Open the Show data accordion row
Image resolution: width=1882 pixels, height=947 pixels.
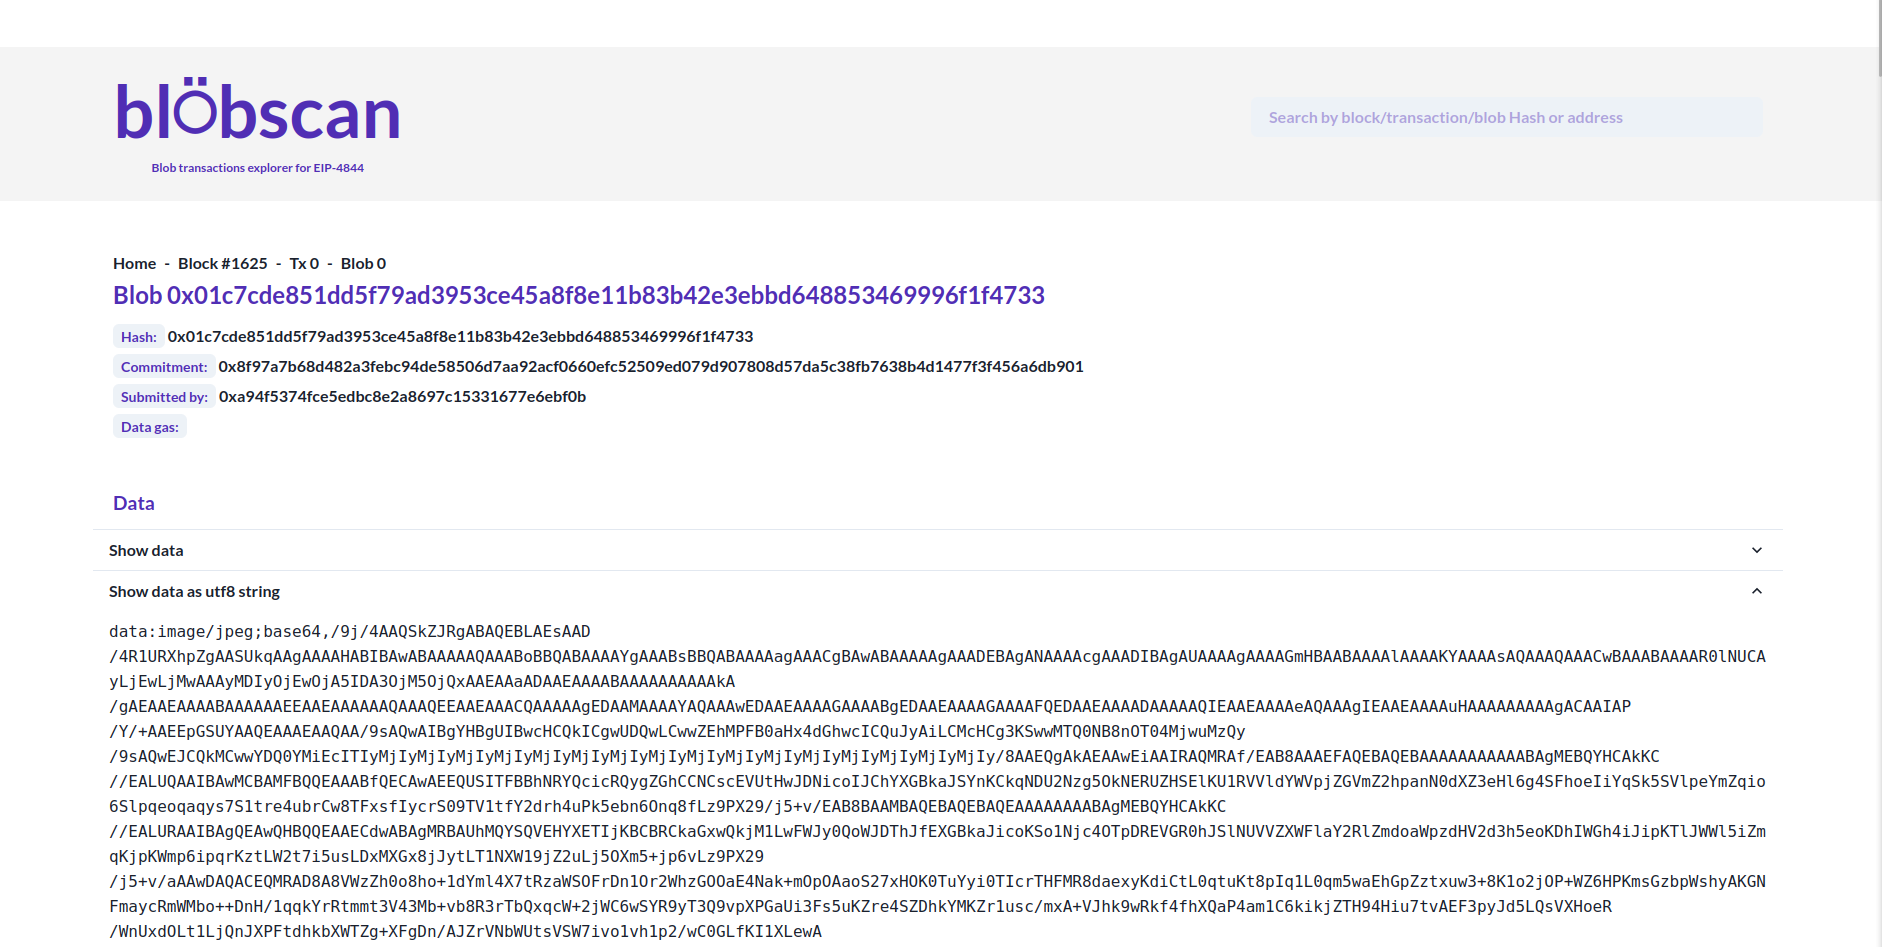pos(938,550)
